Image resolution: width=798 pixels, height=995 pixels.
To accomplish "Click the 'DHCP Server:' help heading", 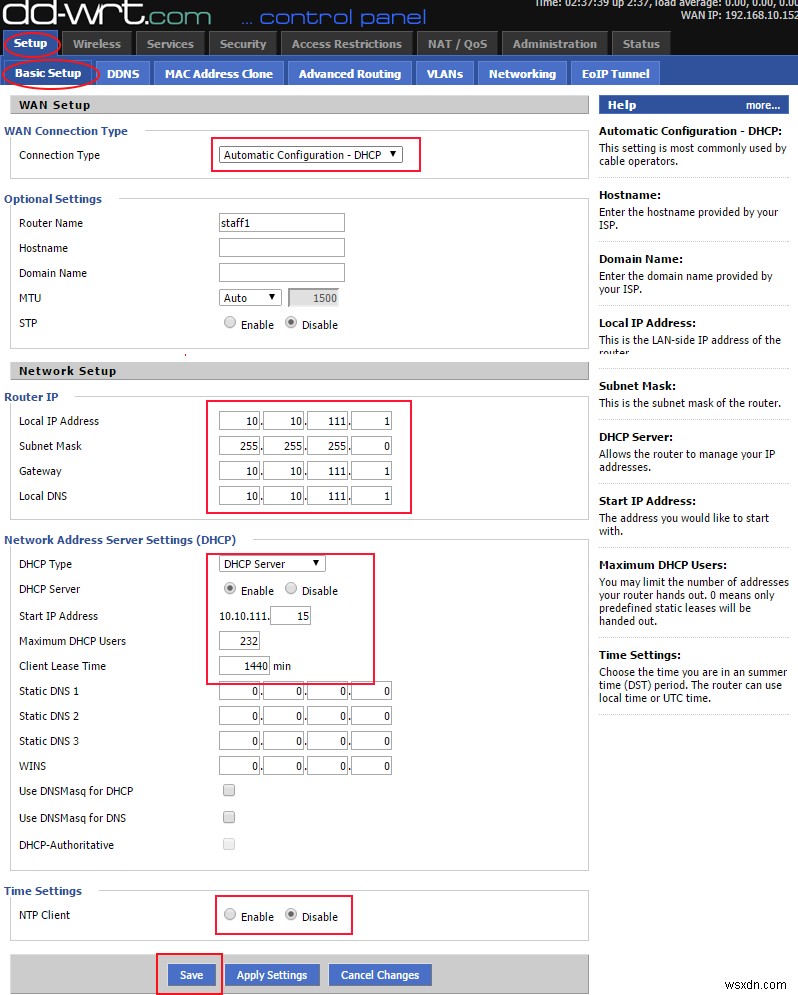I will tap(636, 437).
